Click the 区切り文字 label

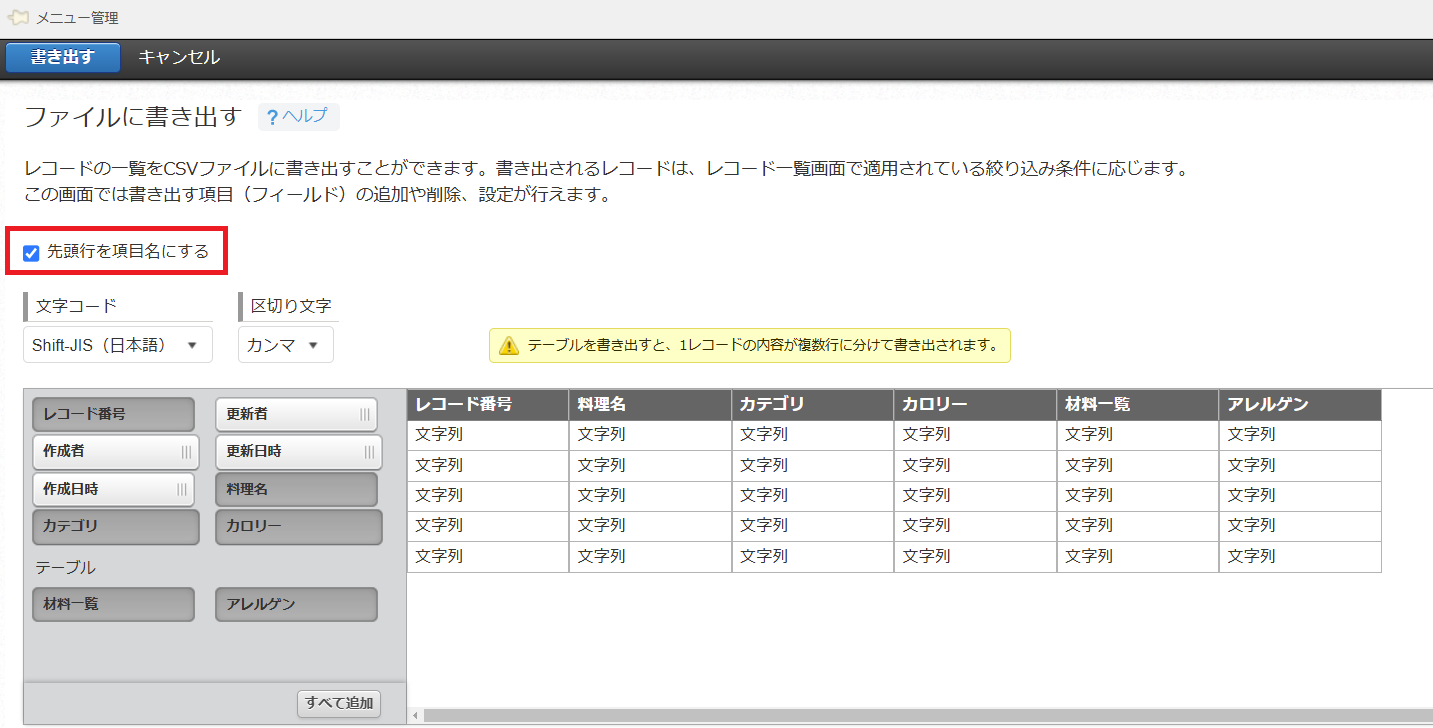pyautogui.click(x=291, y=306)
